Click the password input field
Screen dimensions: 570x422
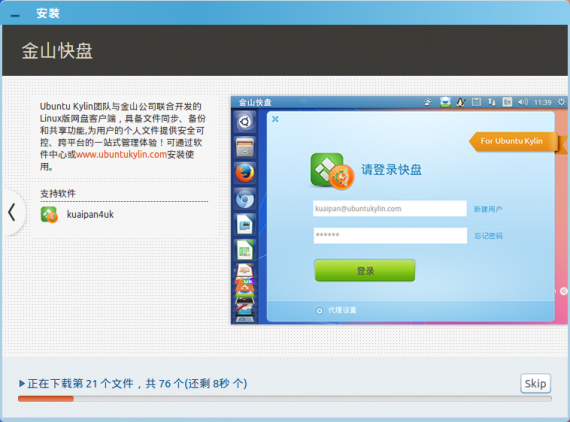click(390, 235)
